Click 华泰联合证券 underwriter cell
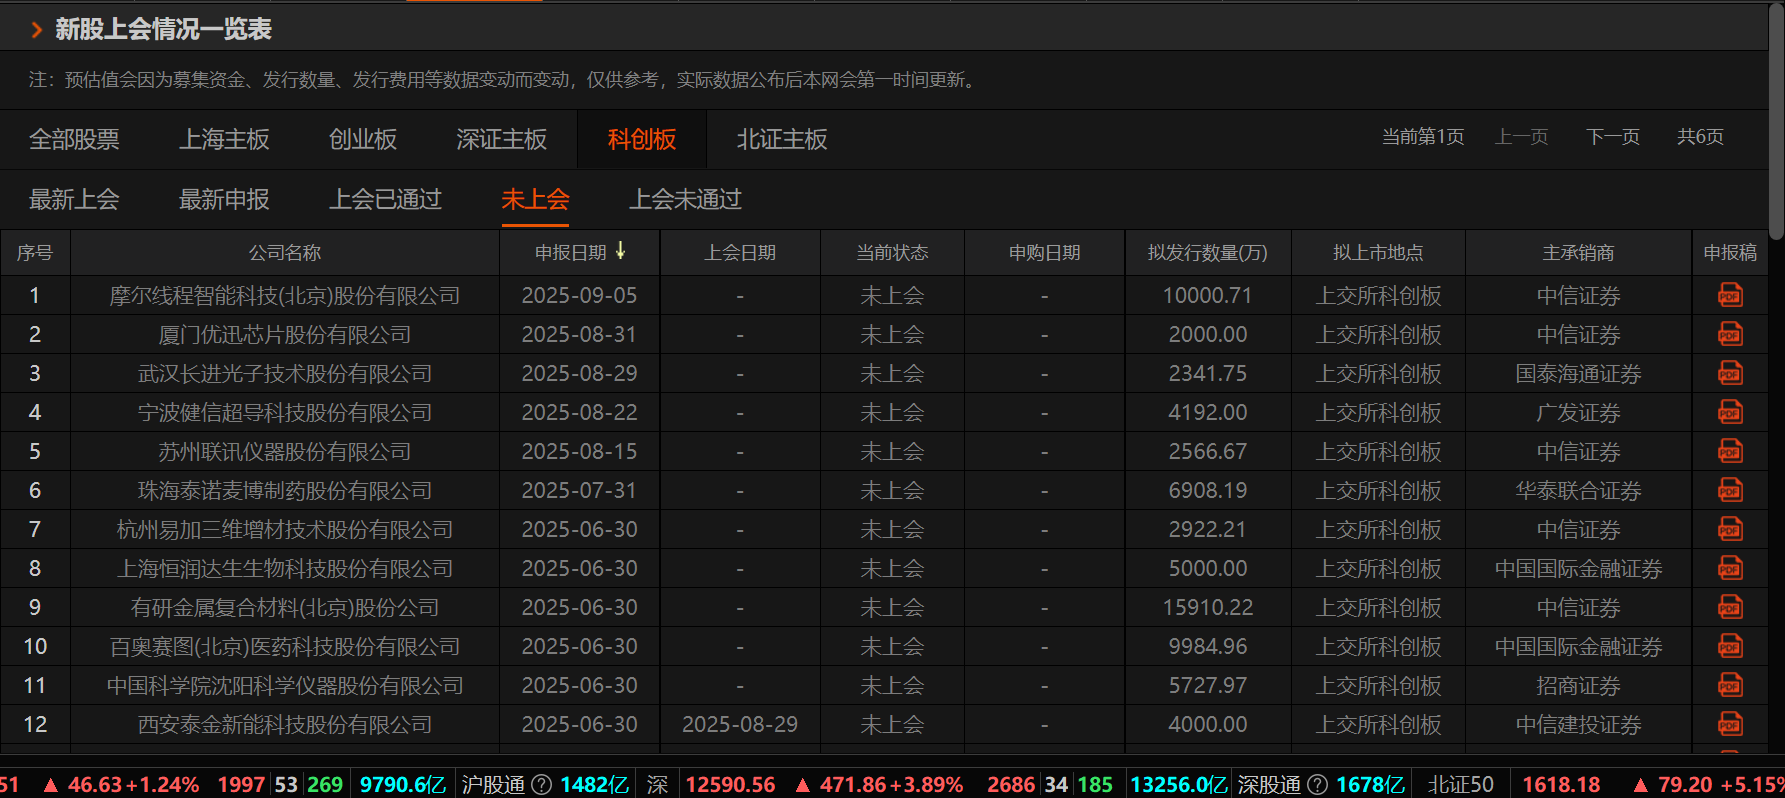 1578,491
